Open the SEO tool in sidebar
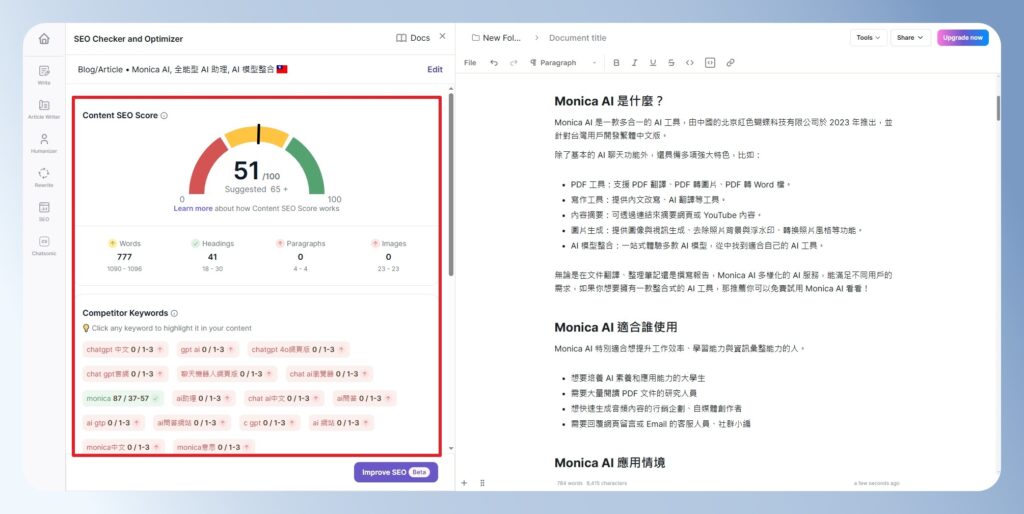Image resolution: width=1024 pixels, height=514 pixels. coord(44,211)
